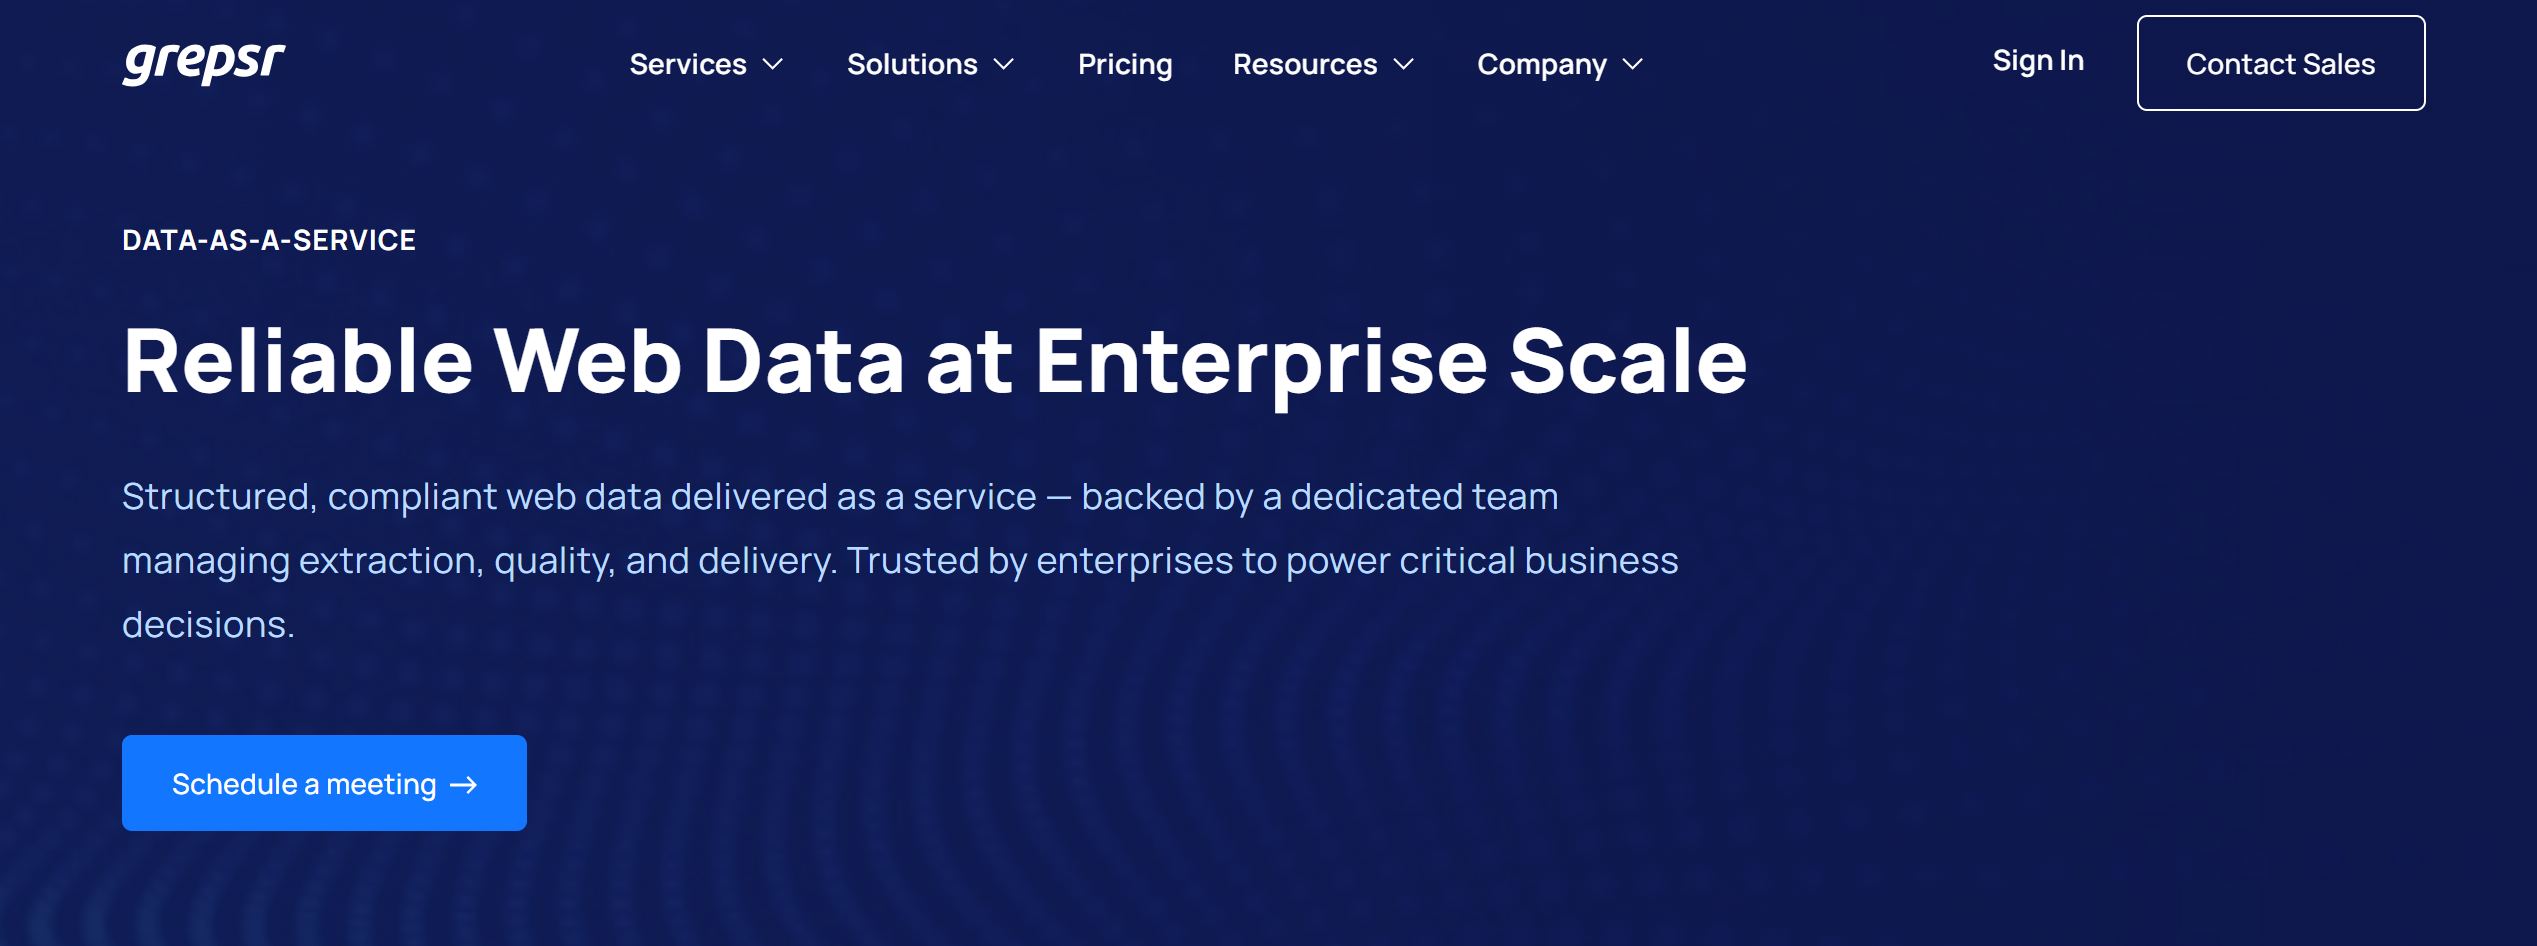Go to the Pricing page
The width and height of the screenshot is (2537, 946).
coord(1125,65)
